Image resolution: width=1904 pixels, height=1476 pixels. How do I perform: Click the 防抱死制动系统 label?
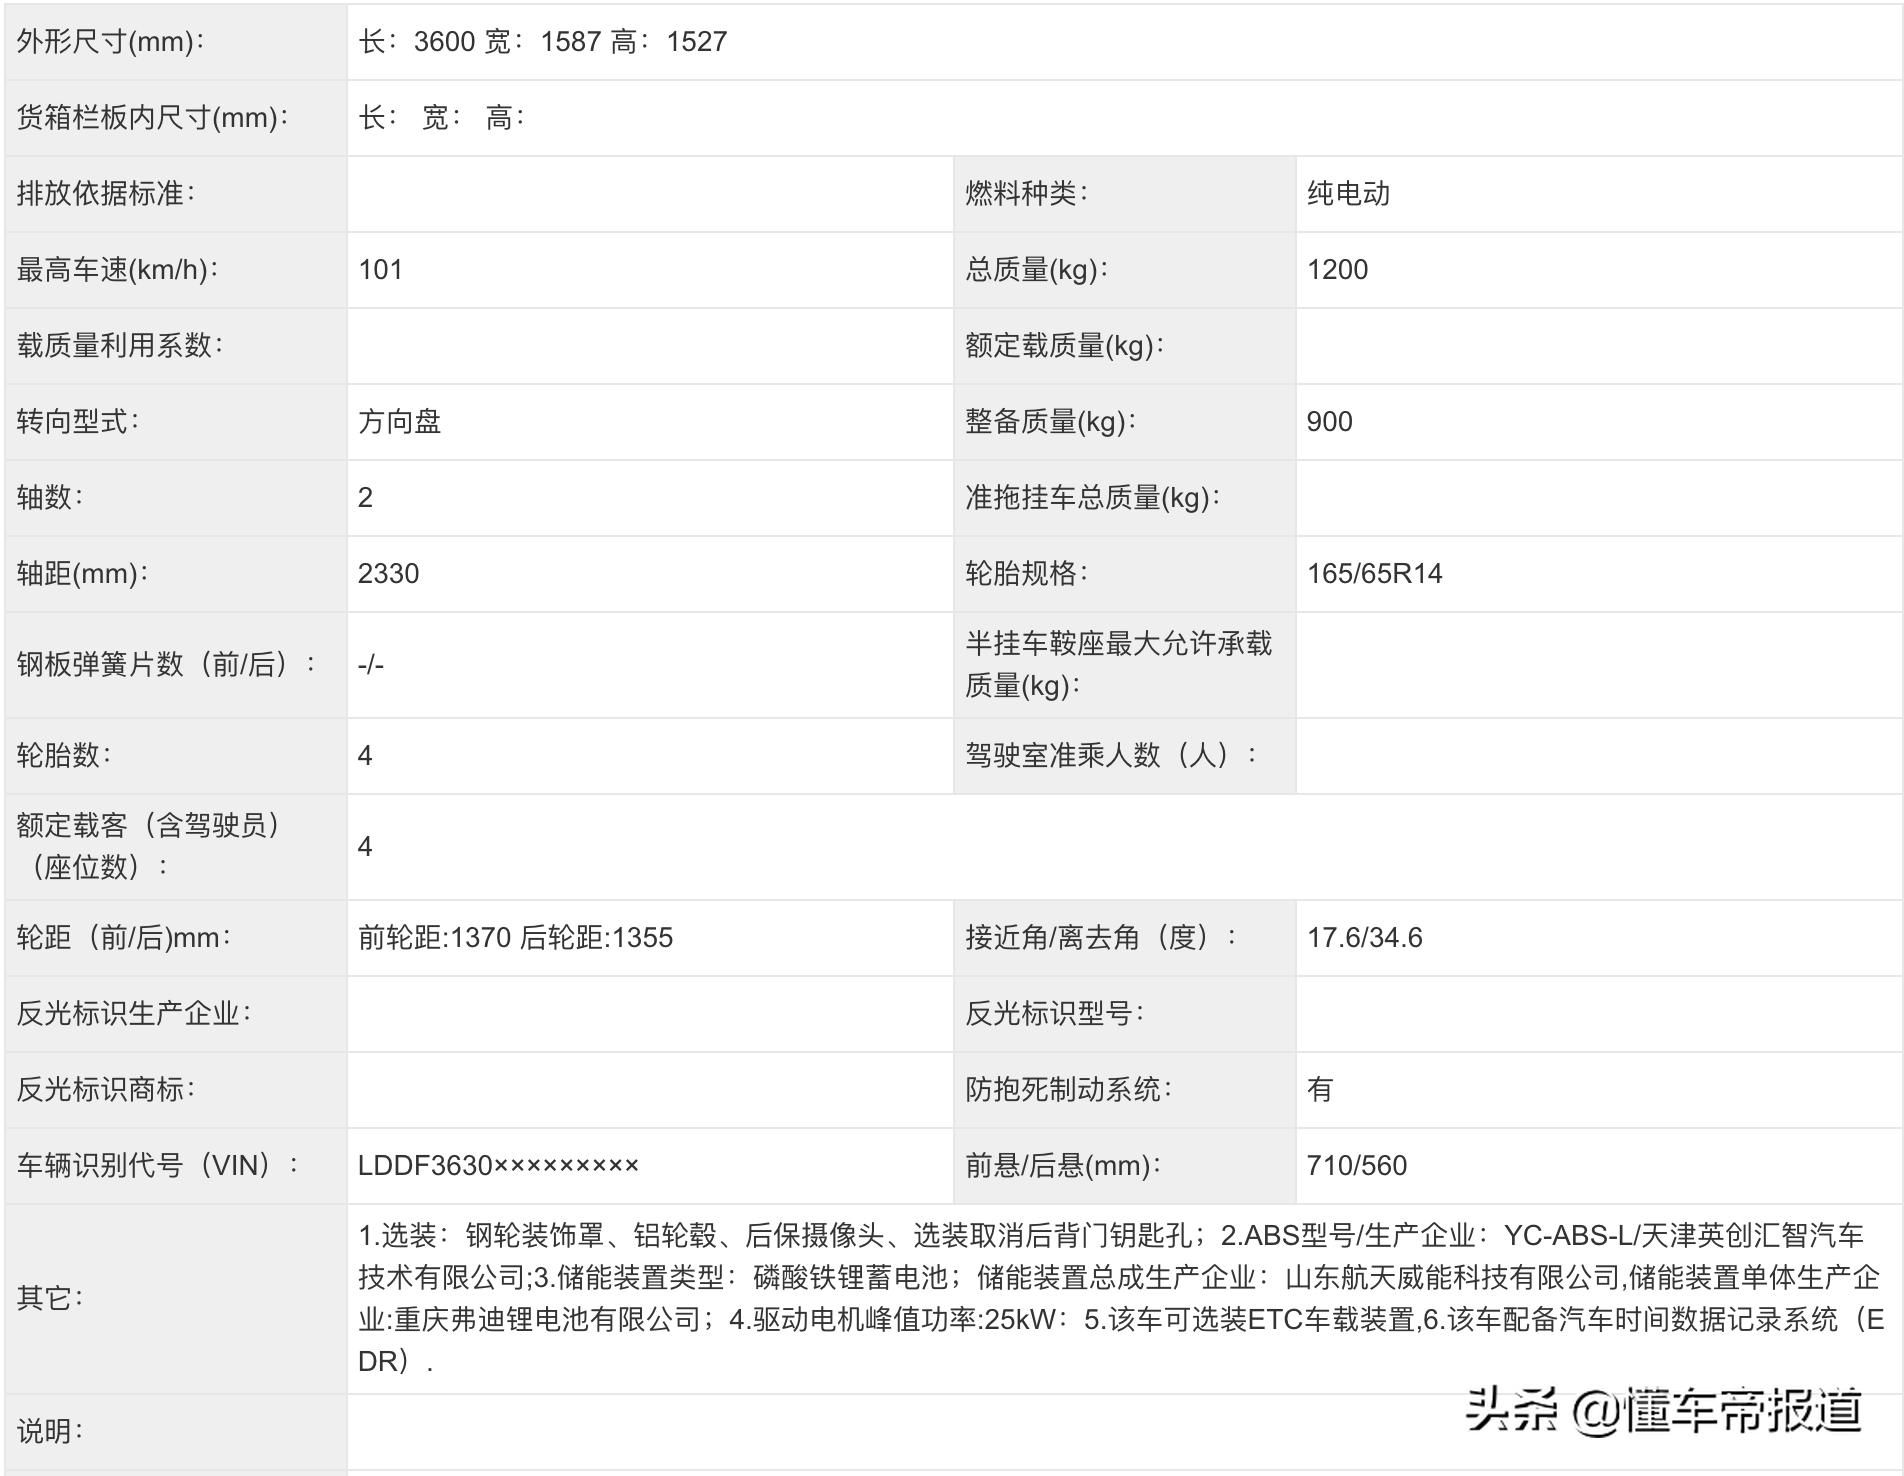(1070, 1088)
